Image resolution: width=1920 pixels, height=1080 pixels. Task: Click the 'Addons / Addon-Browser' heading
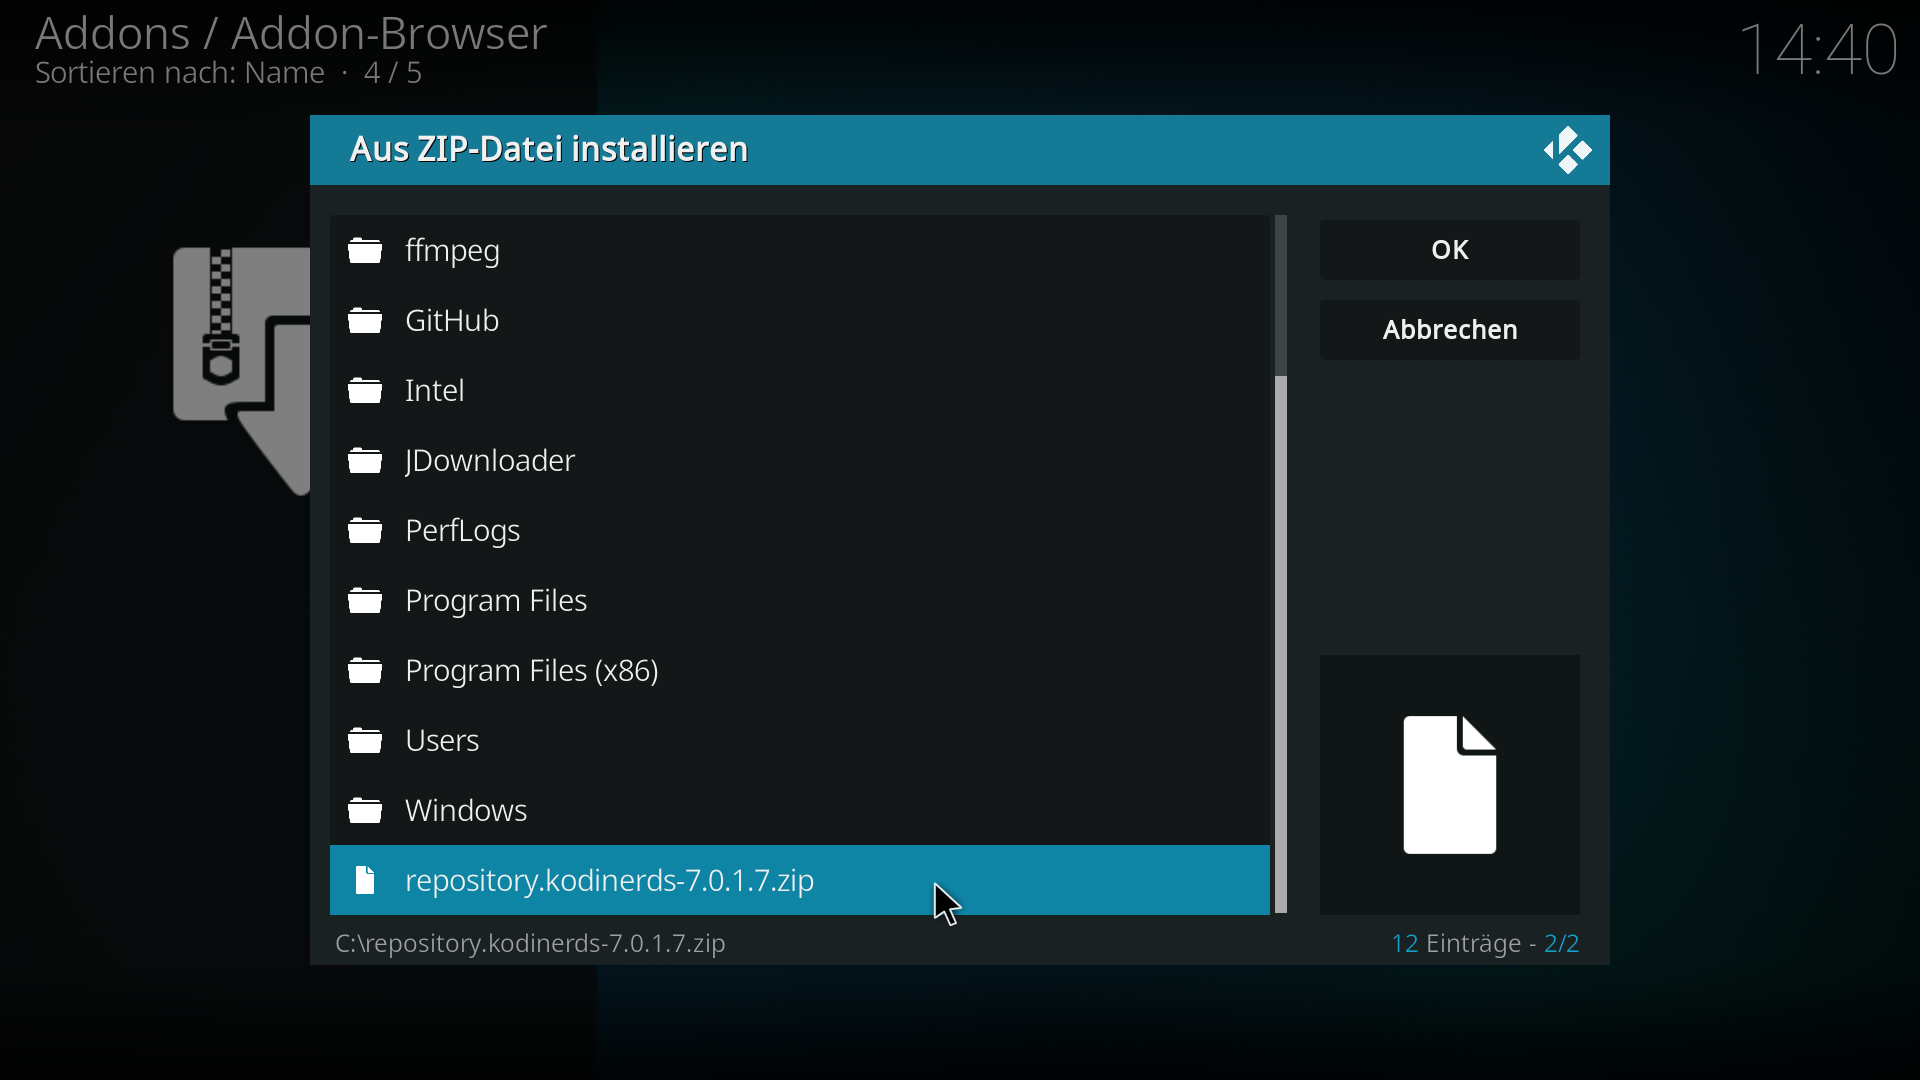click(291, 33)
